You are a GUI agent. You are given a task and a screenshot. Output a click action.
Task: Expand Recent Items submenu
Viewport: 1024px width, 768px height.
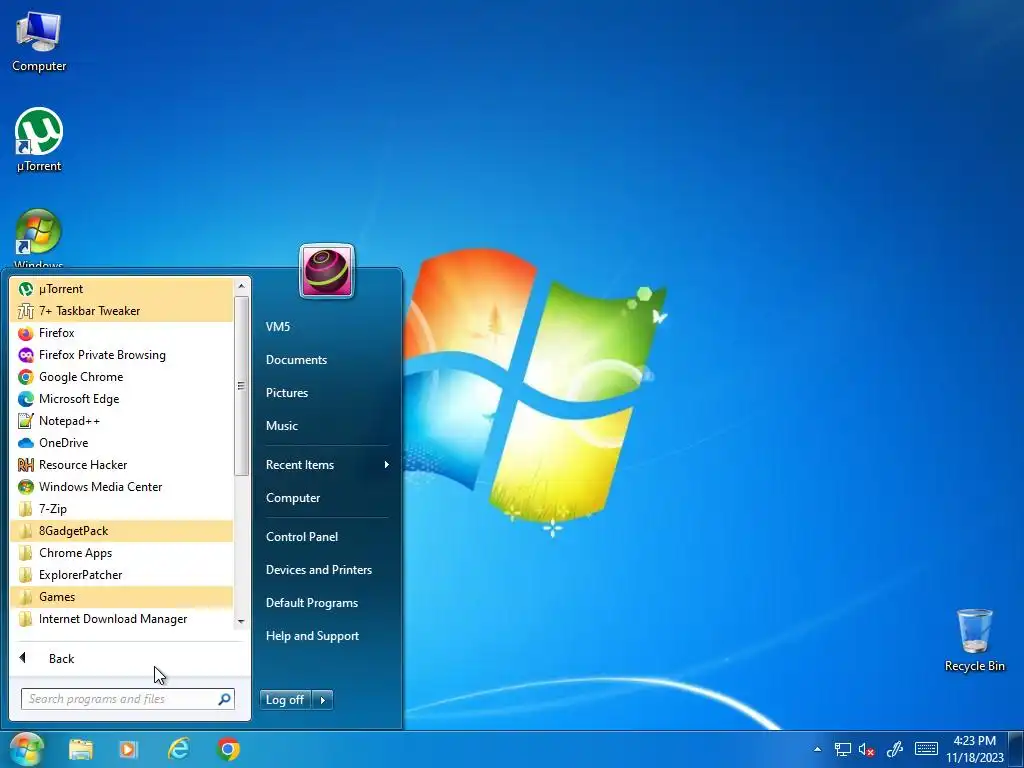coord(327,465)
